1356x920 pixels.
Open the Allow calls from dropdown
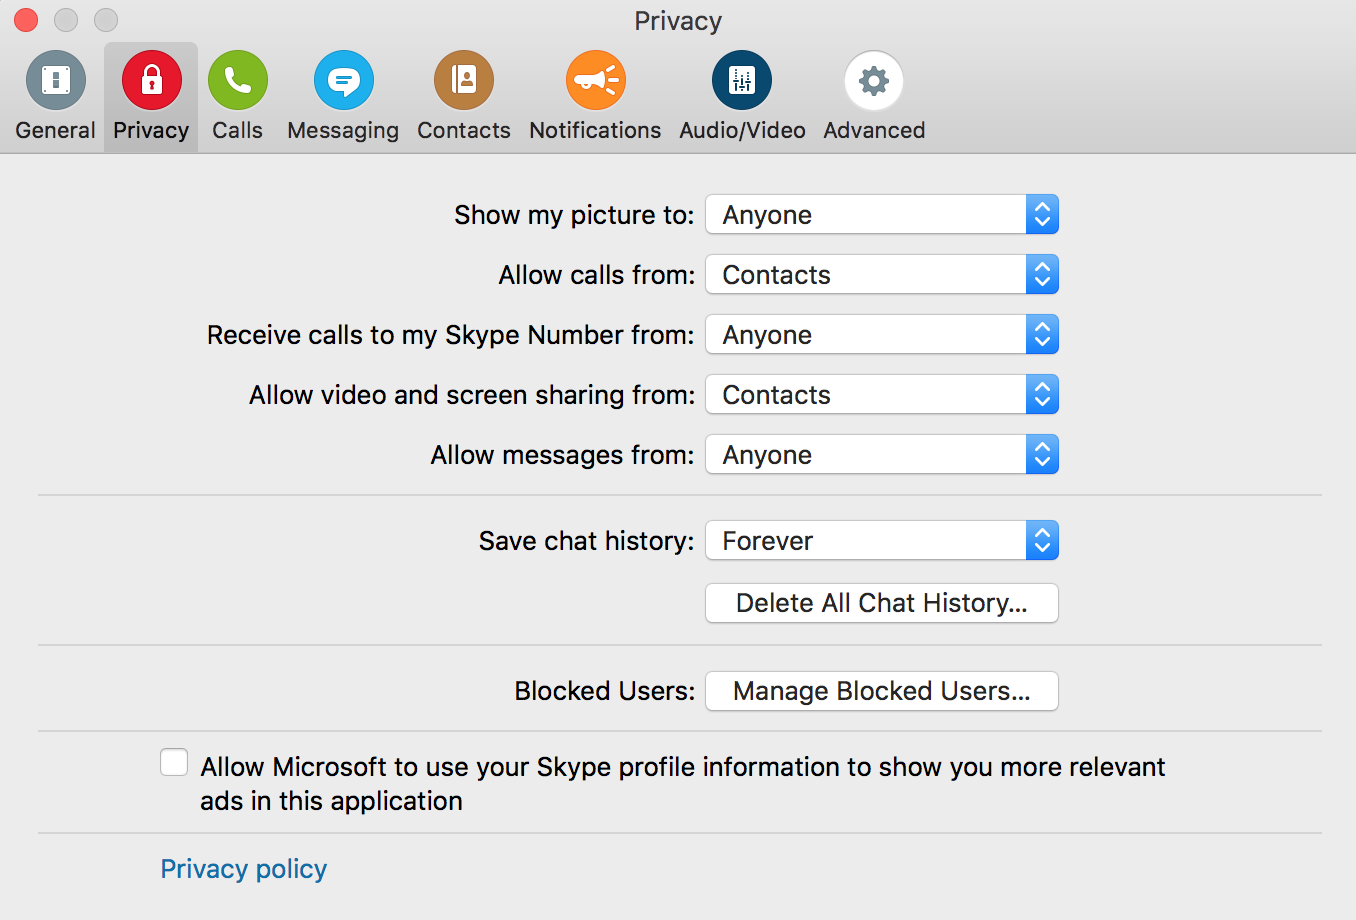(881, 275)
